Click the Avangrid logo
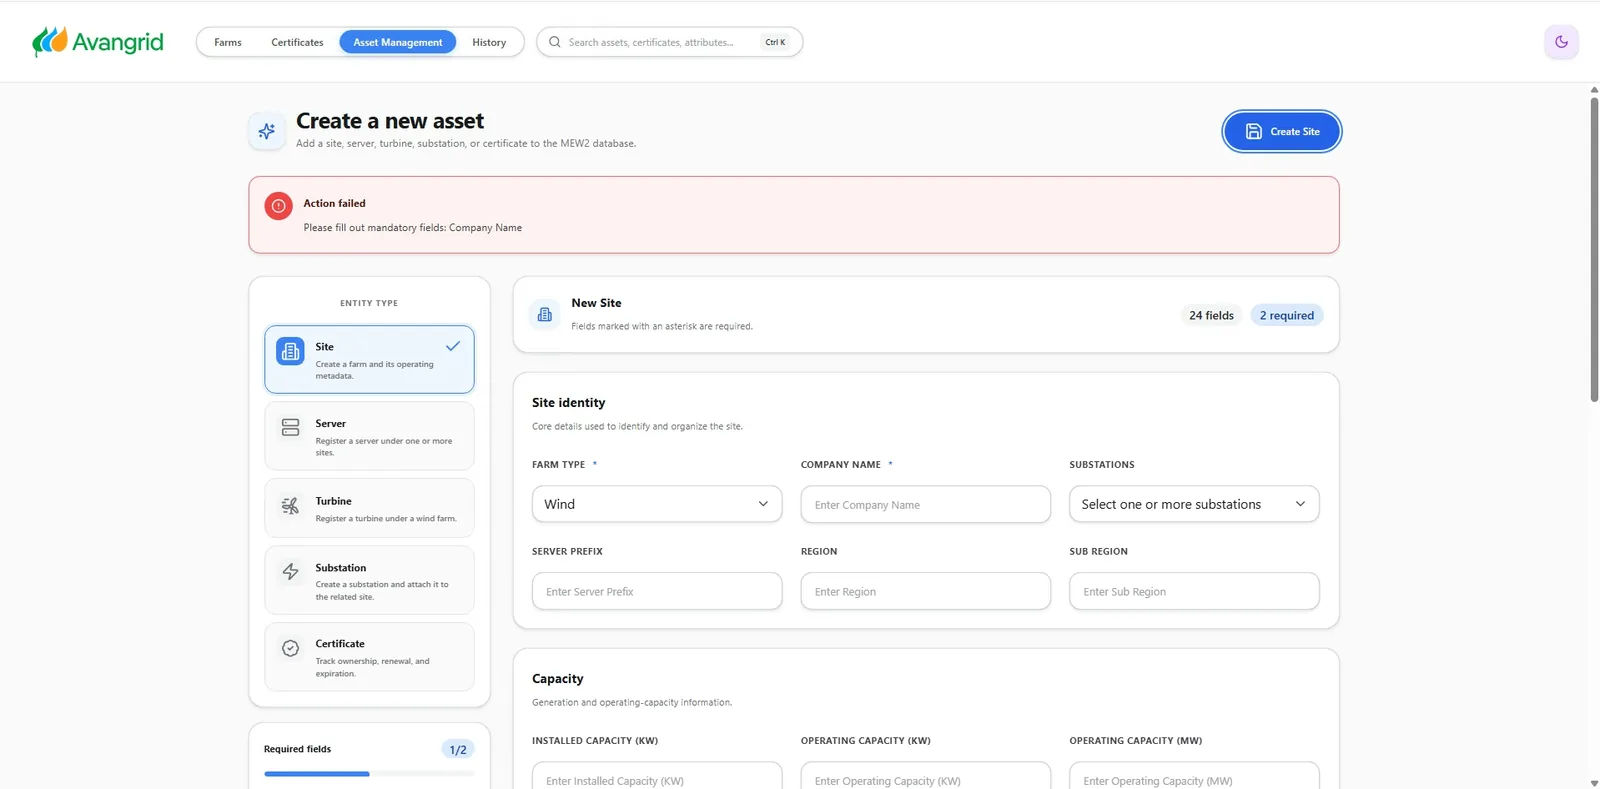This screenshot has width=1600, height=789. 98,42
